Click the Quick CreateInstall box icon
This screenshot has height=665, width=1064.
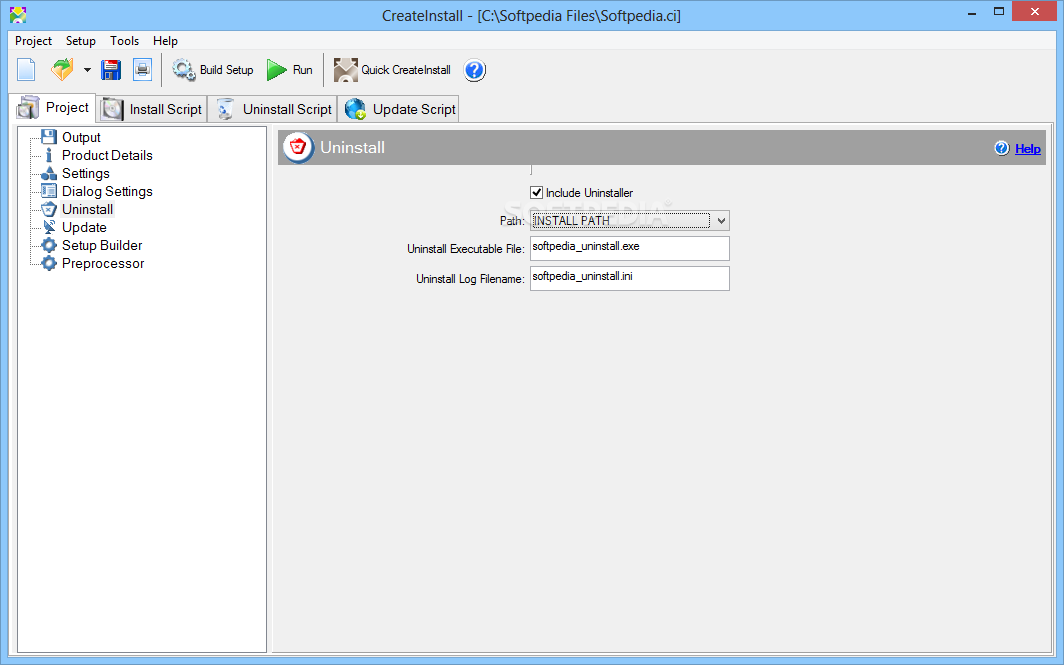point(345,70)
